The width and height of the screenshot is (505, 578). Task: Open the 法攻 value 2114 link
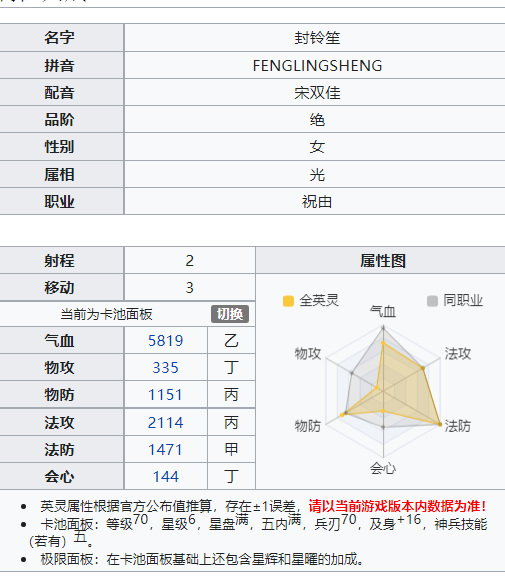point(166,422)
